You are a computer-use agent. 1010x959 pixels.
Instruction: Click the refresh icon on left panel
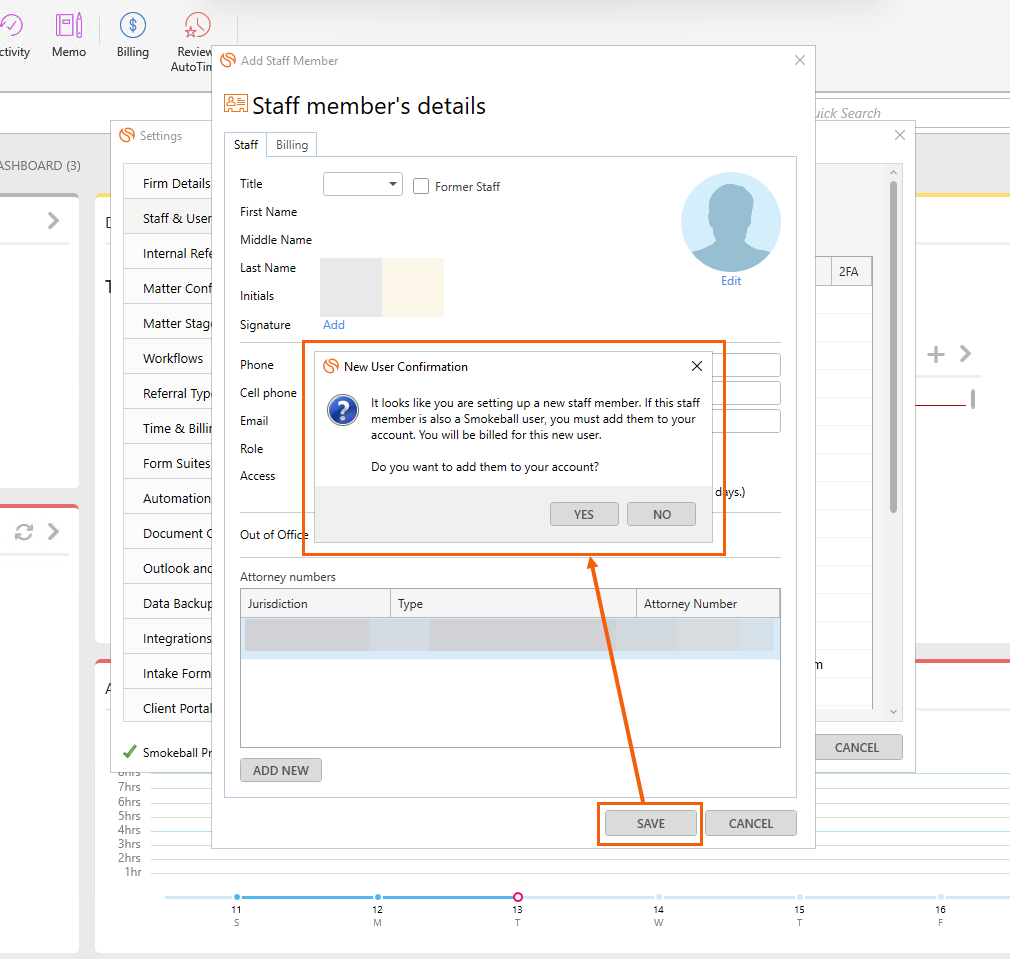(x=24, y=532)
